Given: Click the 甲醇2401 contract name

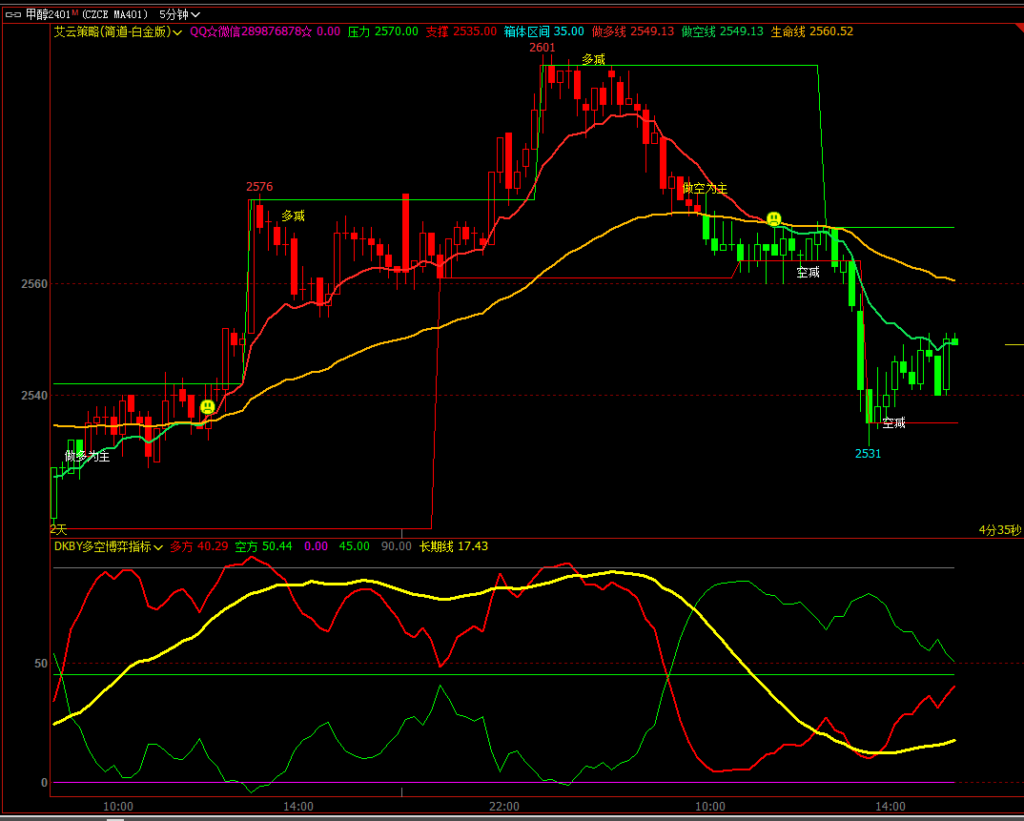Looking at the screenshot, I should coord(46,14).
